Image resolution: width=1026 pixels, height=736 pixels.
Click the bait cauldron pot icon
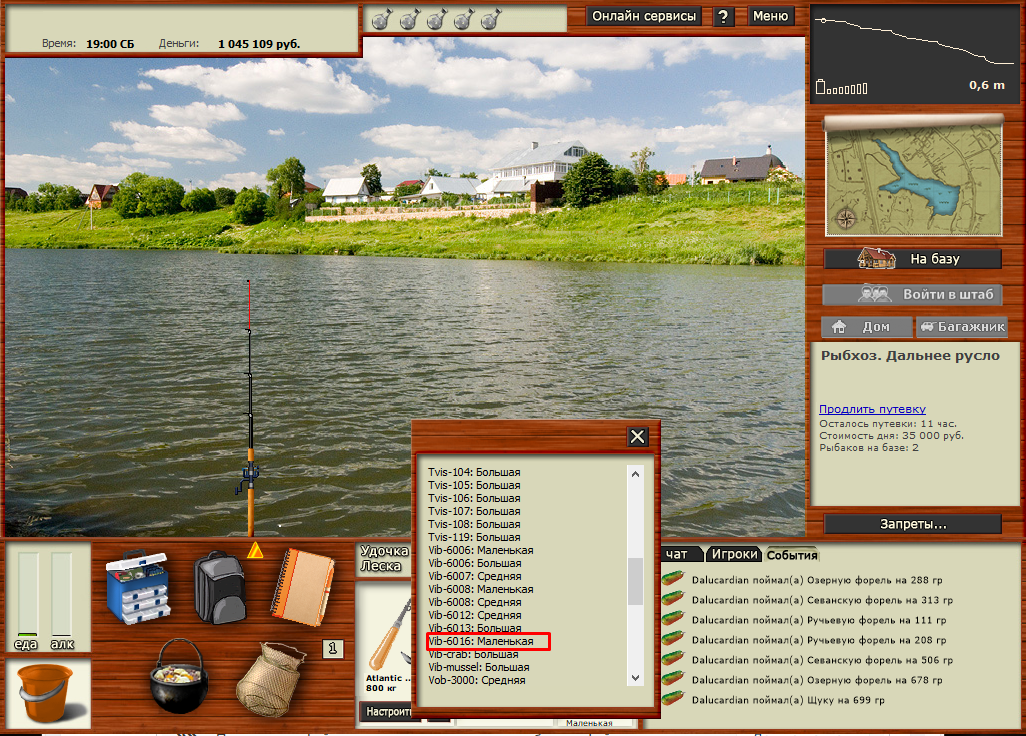coord(179,676)
